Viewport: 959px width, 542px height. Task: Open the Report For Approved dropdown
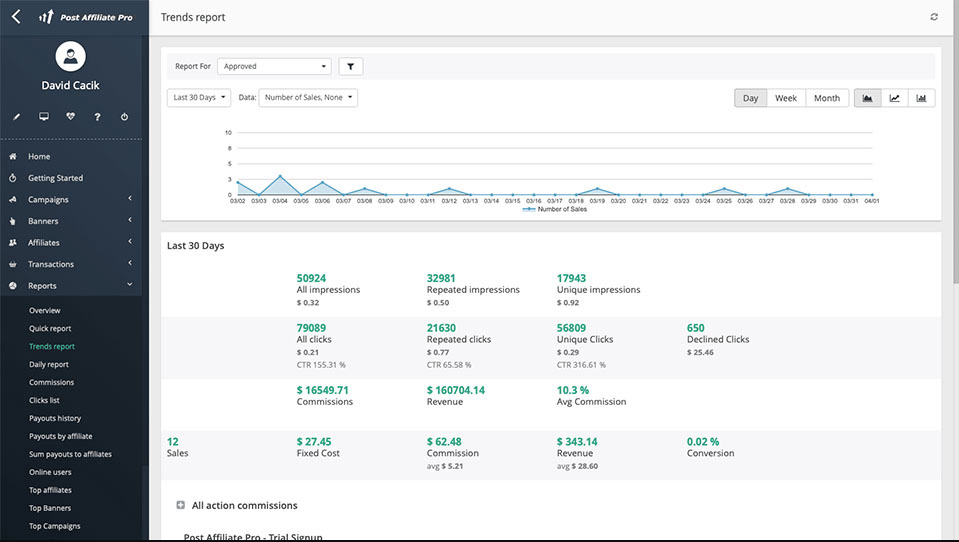tap(273, 67)
